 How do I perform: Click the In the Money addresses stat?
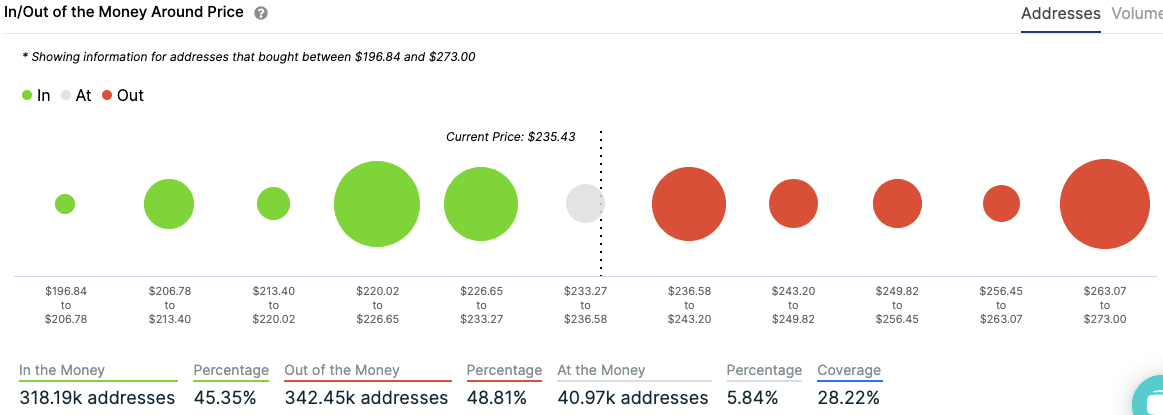point(97,398)
